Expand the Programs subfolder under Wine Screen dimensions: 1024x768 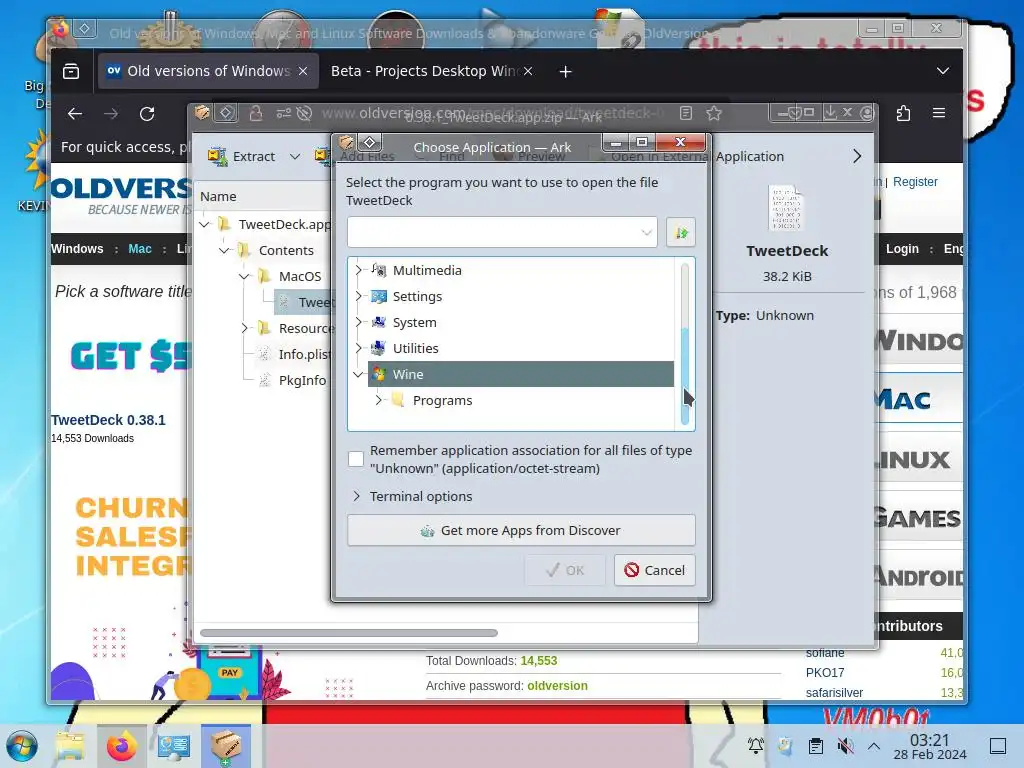pyautogui.click(x=378, y=400)
